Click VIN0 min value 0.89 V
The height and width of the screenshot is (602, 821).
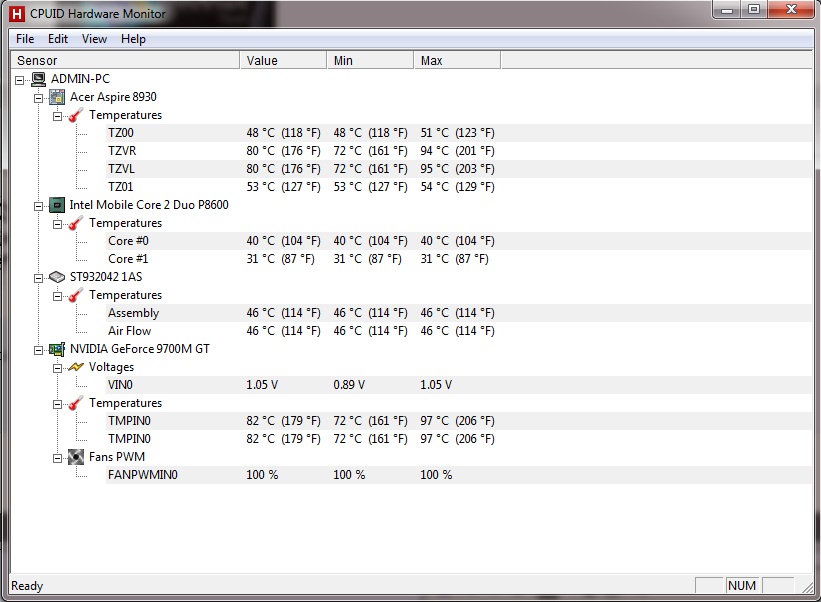(349, 385)
